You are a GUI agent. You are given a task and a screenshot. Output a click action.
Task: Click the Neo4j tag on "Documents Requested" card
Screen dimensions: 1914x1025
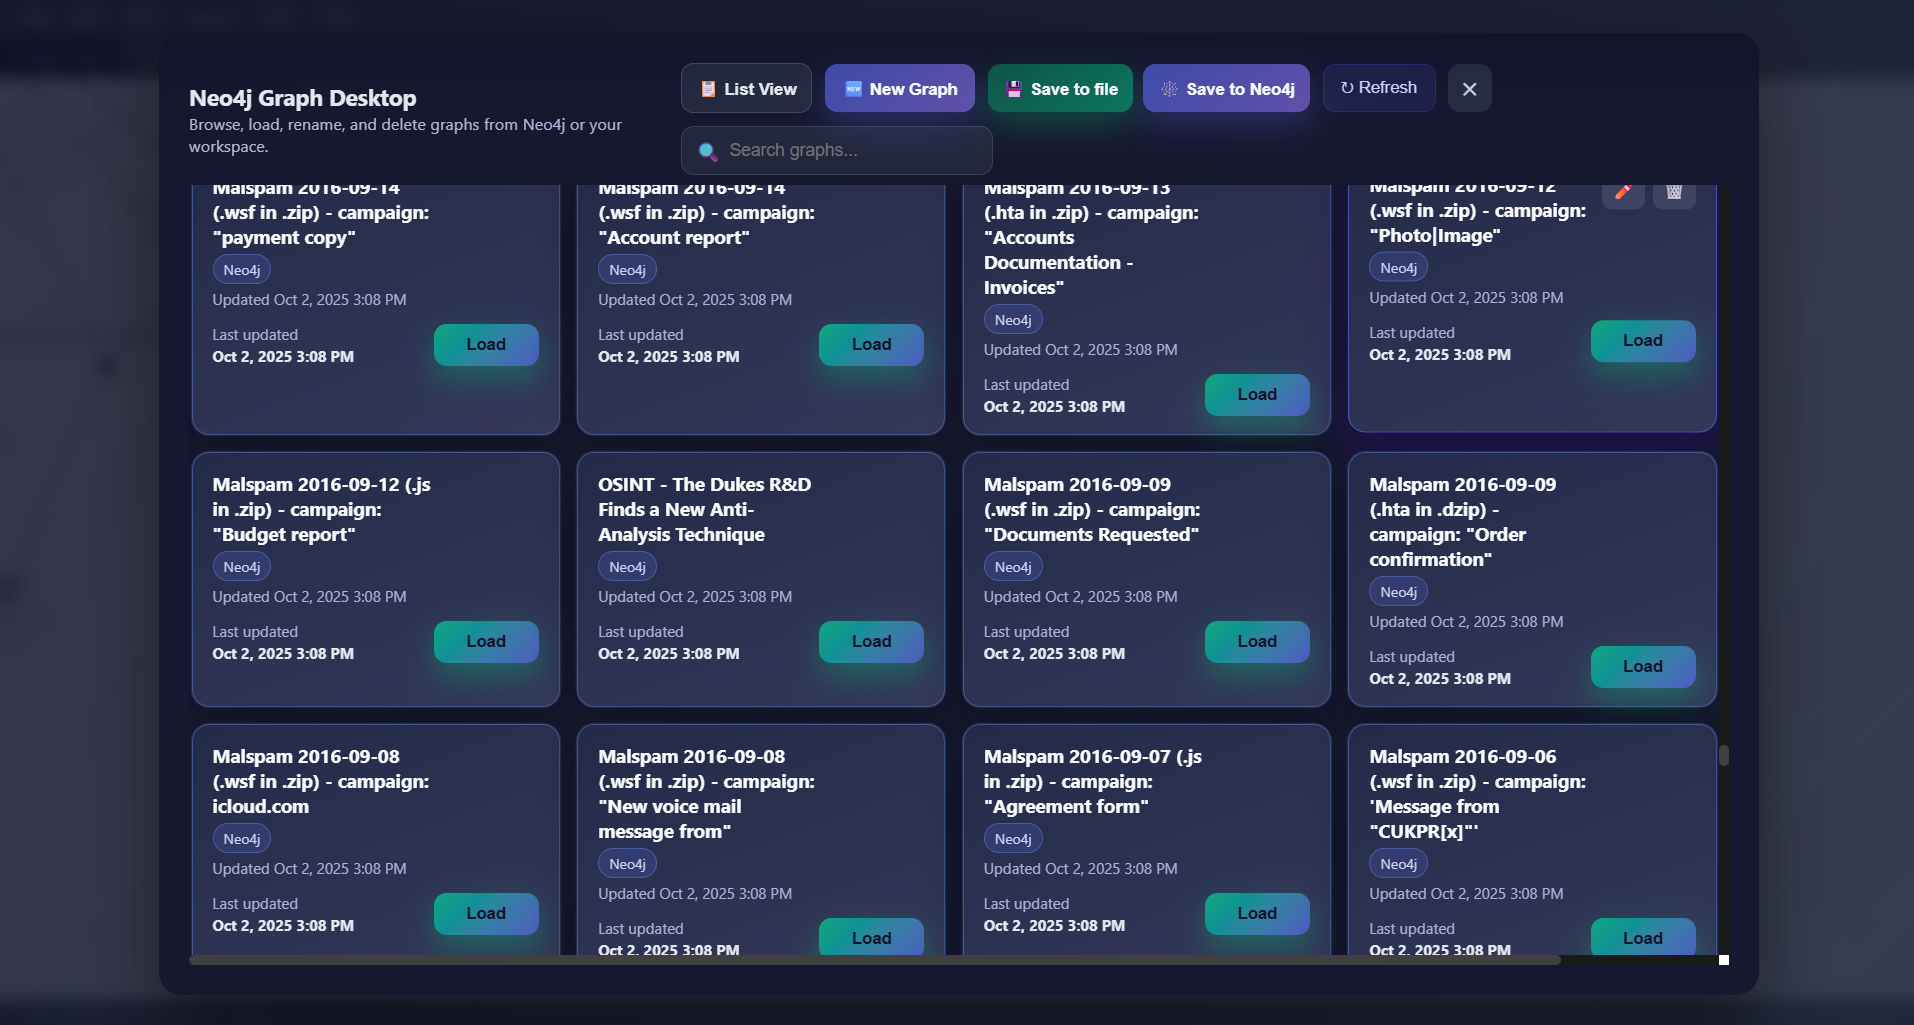(x=1013, y=567)
